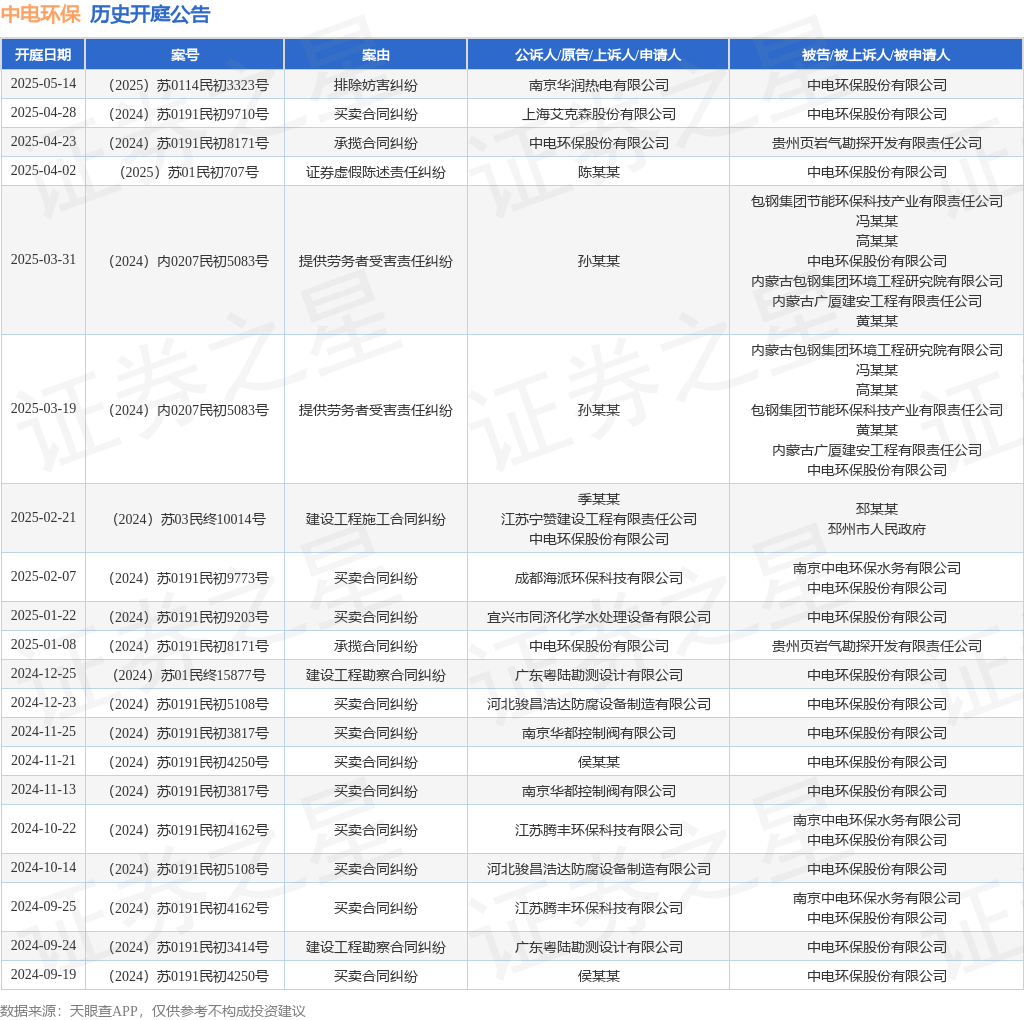Select the date 2025-01-22
This screenshot has width=1024, height=1020.
pos(43,616)
